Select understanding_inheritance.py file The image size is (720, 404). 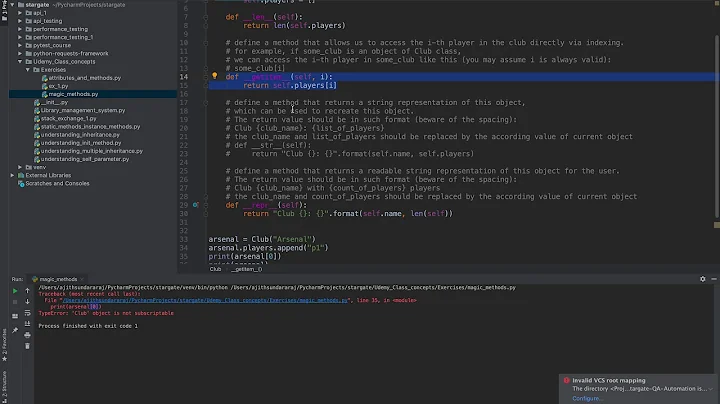(80, 135)
